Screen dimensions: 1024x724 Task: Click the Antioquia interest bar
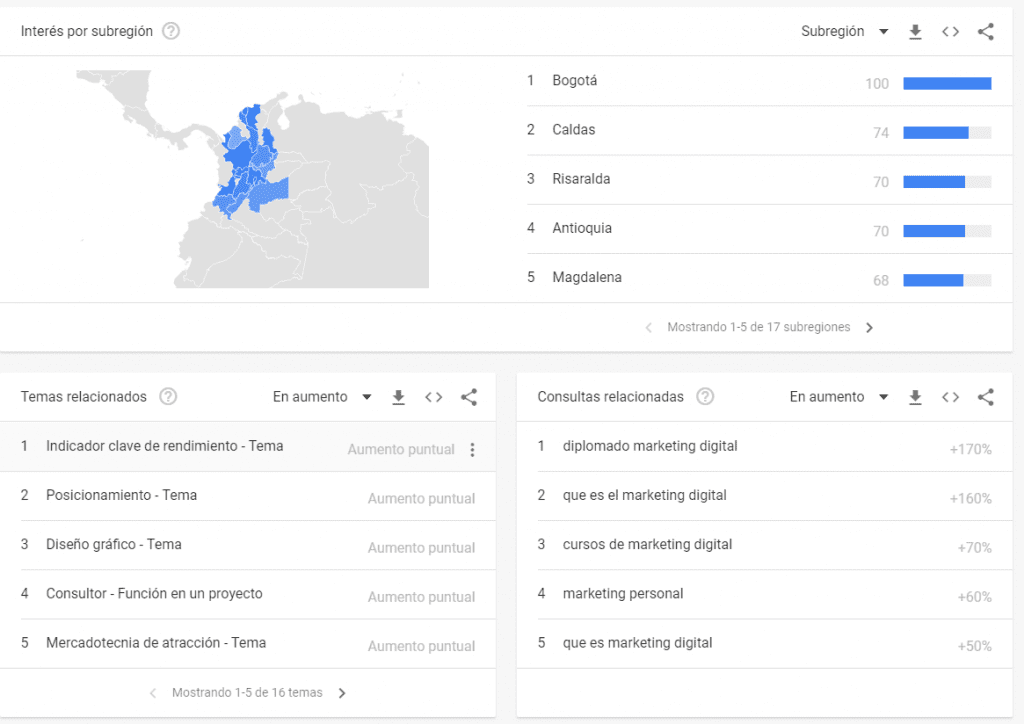tap(947, 231)
